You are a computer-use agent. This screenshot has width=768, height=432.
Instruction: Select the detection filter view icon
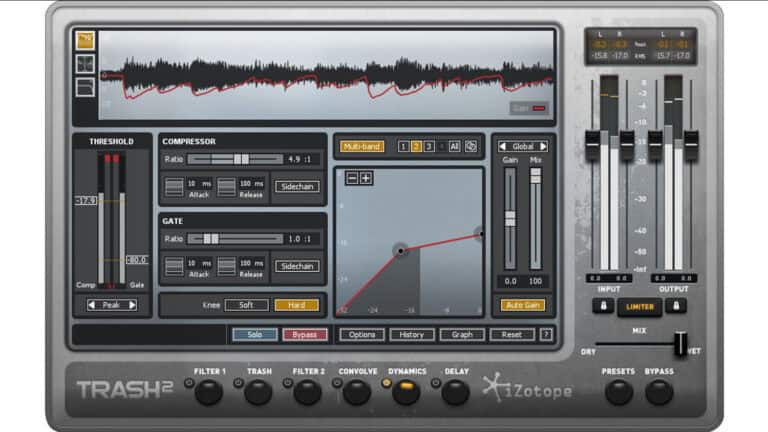click(85, 87)
